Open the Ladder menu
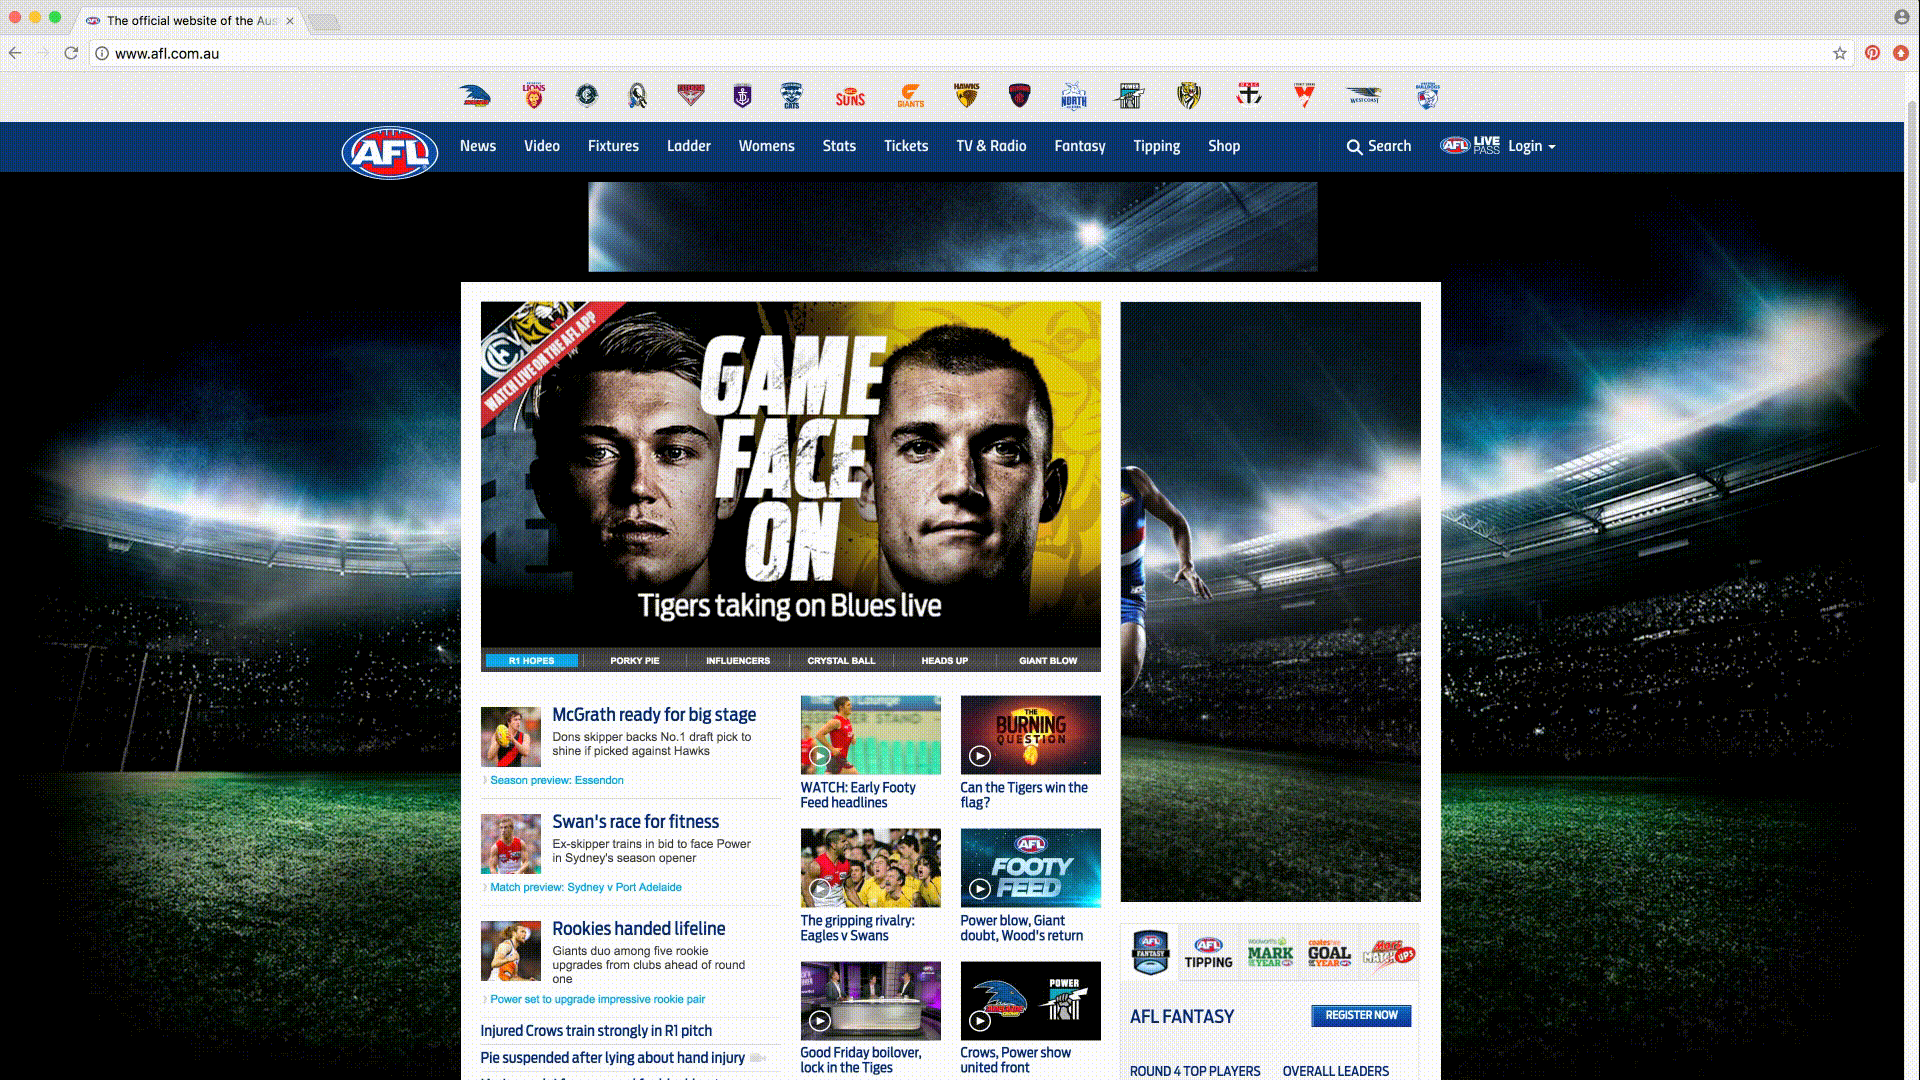The height and width of the screenshot is (1080, 1920). coord(689,146)
